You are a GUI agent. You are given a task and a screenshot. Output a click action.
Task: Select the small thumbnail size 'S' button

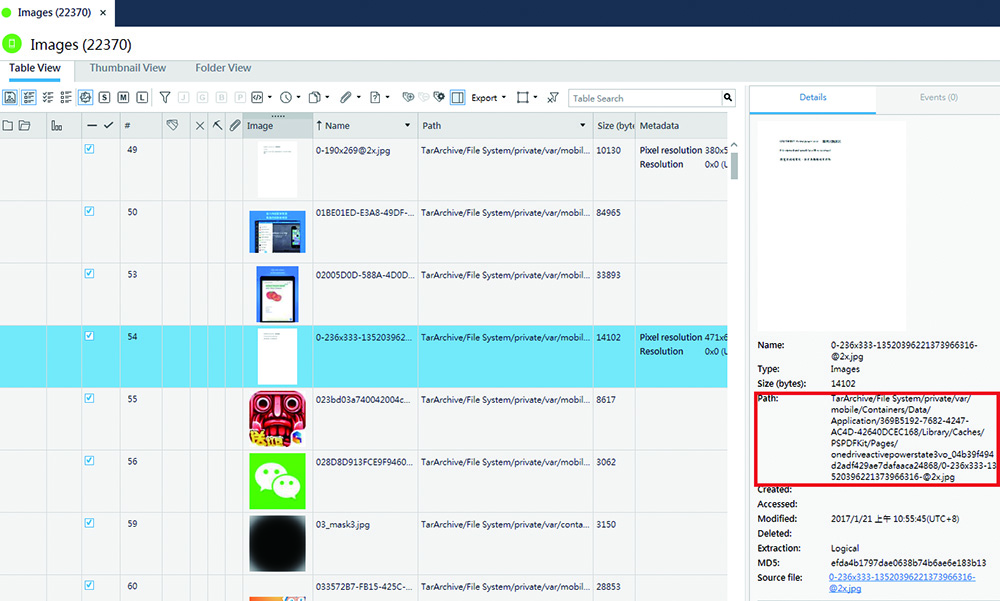104,98
